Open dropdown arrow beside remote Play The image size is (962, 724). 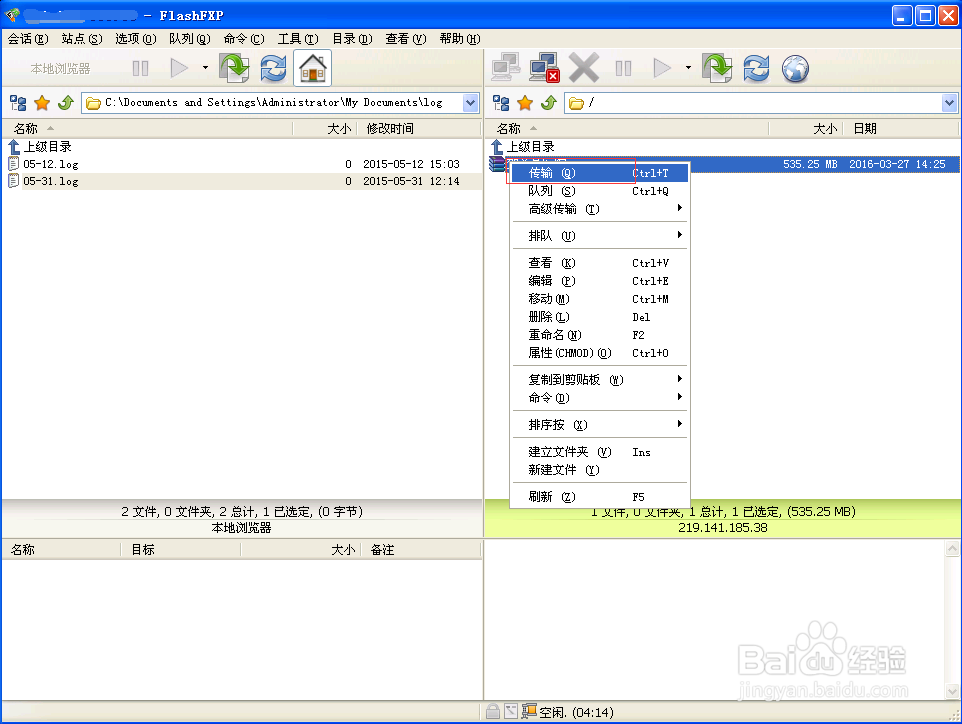pos(688,68)
